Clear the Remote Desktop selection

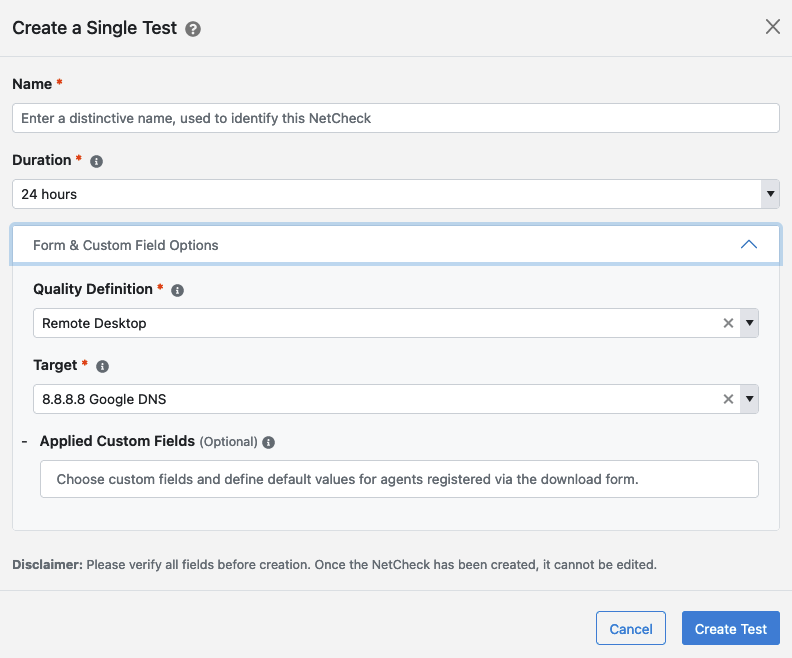(729, 323)
